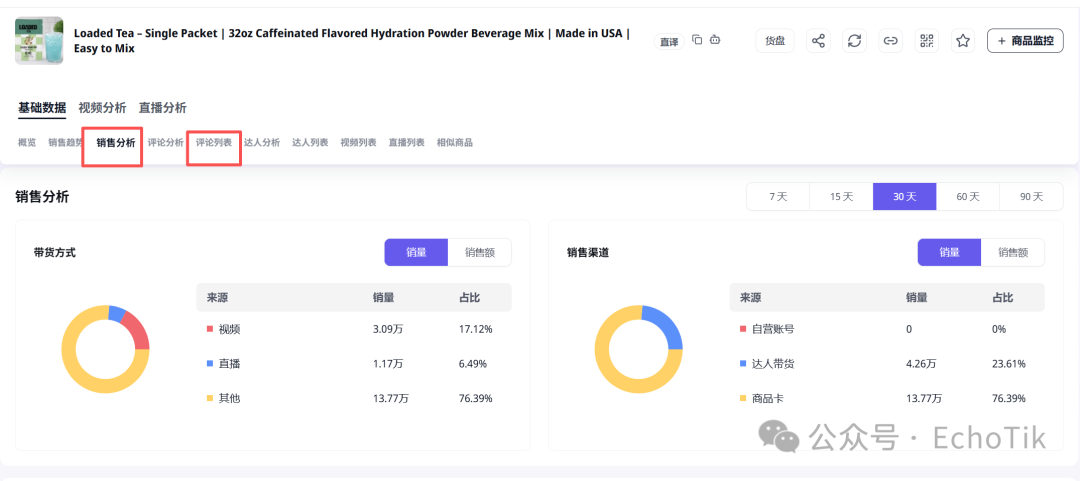Click the 其他 source row label
Image resolution: width=1080 pixels, height=481 pixels.
tap(229, 398)
